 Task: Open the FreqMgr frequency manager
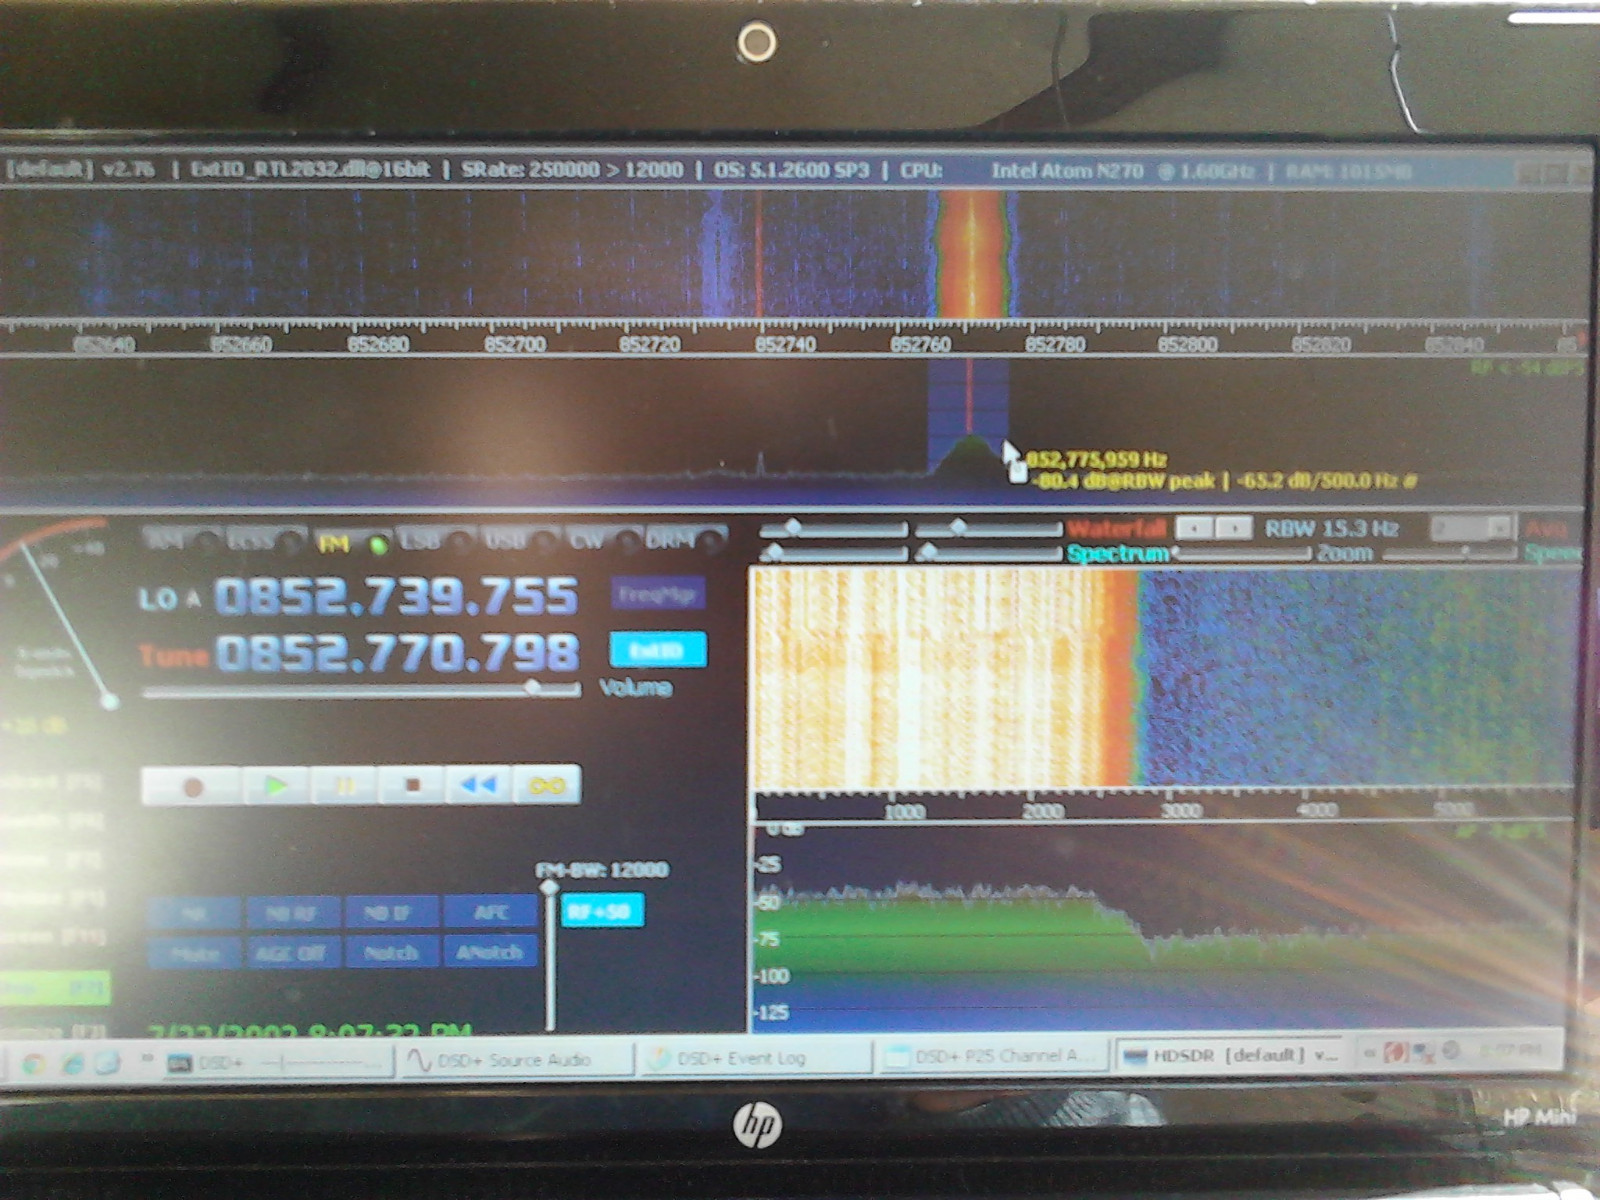(x=660, y=592)
